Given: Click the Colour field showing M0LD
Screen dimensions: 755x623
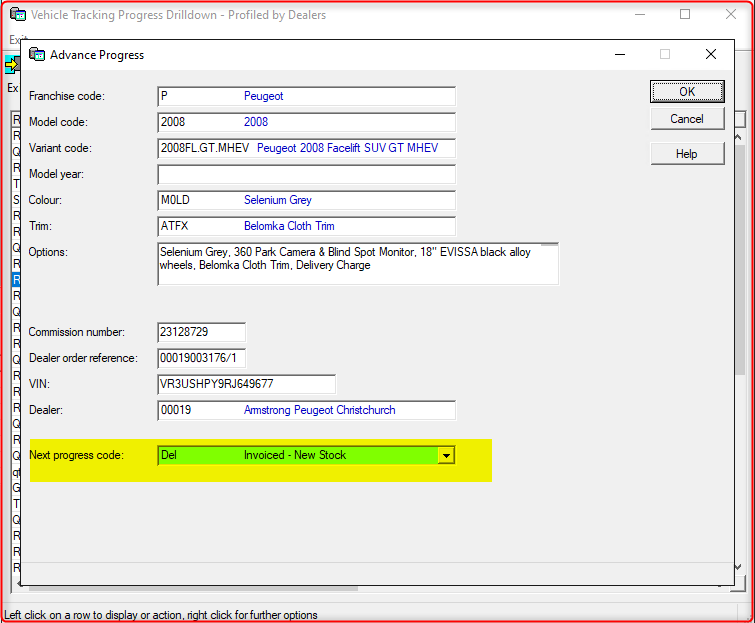Looking at the screenshot, I should click(306, 200).
